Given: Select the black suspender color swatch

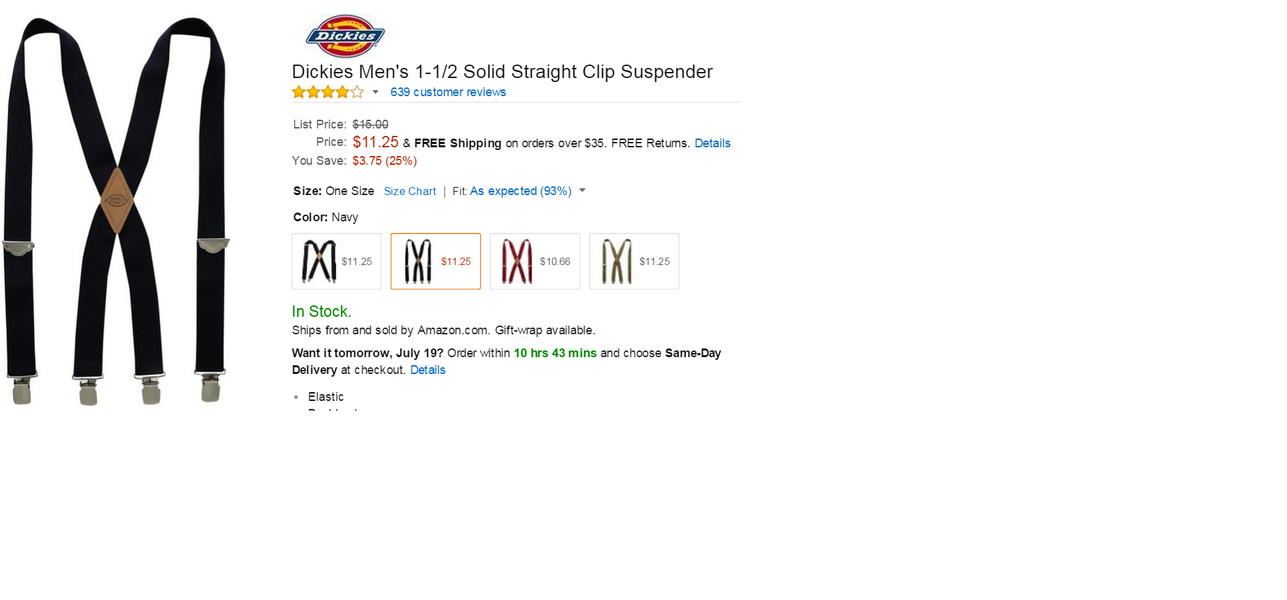Looking at the screenshot, I should 336,261.
